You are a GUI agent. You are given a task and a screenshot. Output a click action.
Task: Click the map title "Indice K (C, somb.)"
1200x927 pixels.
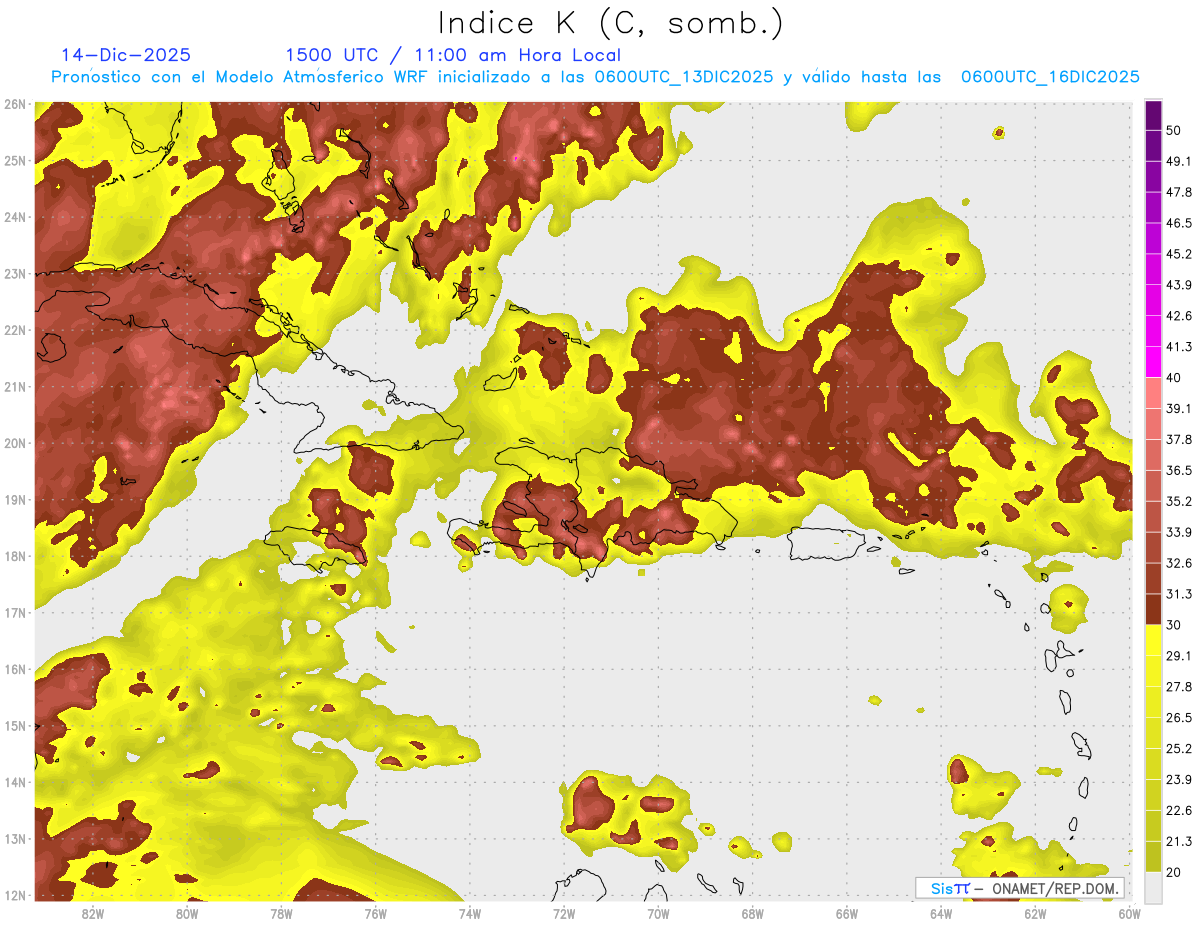coord(611,23)
